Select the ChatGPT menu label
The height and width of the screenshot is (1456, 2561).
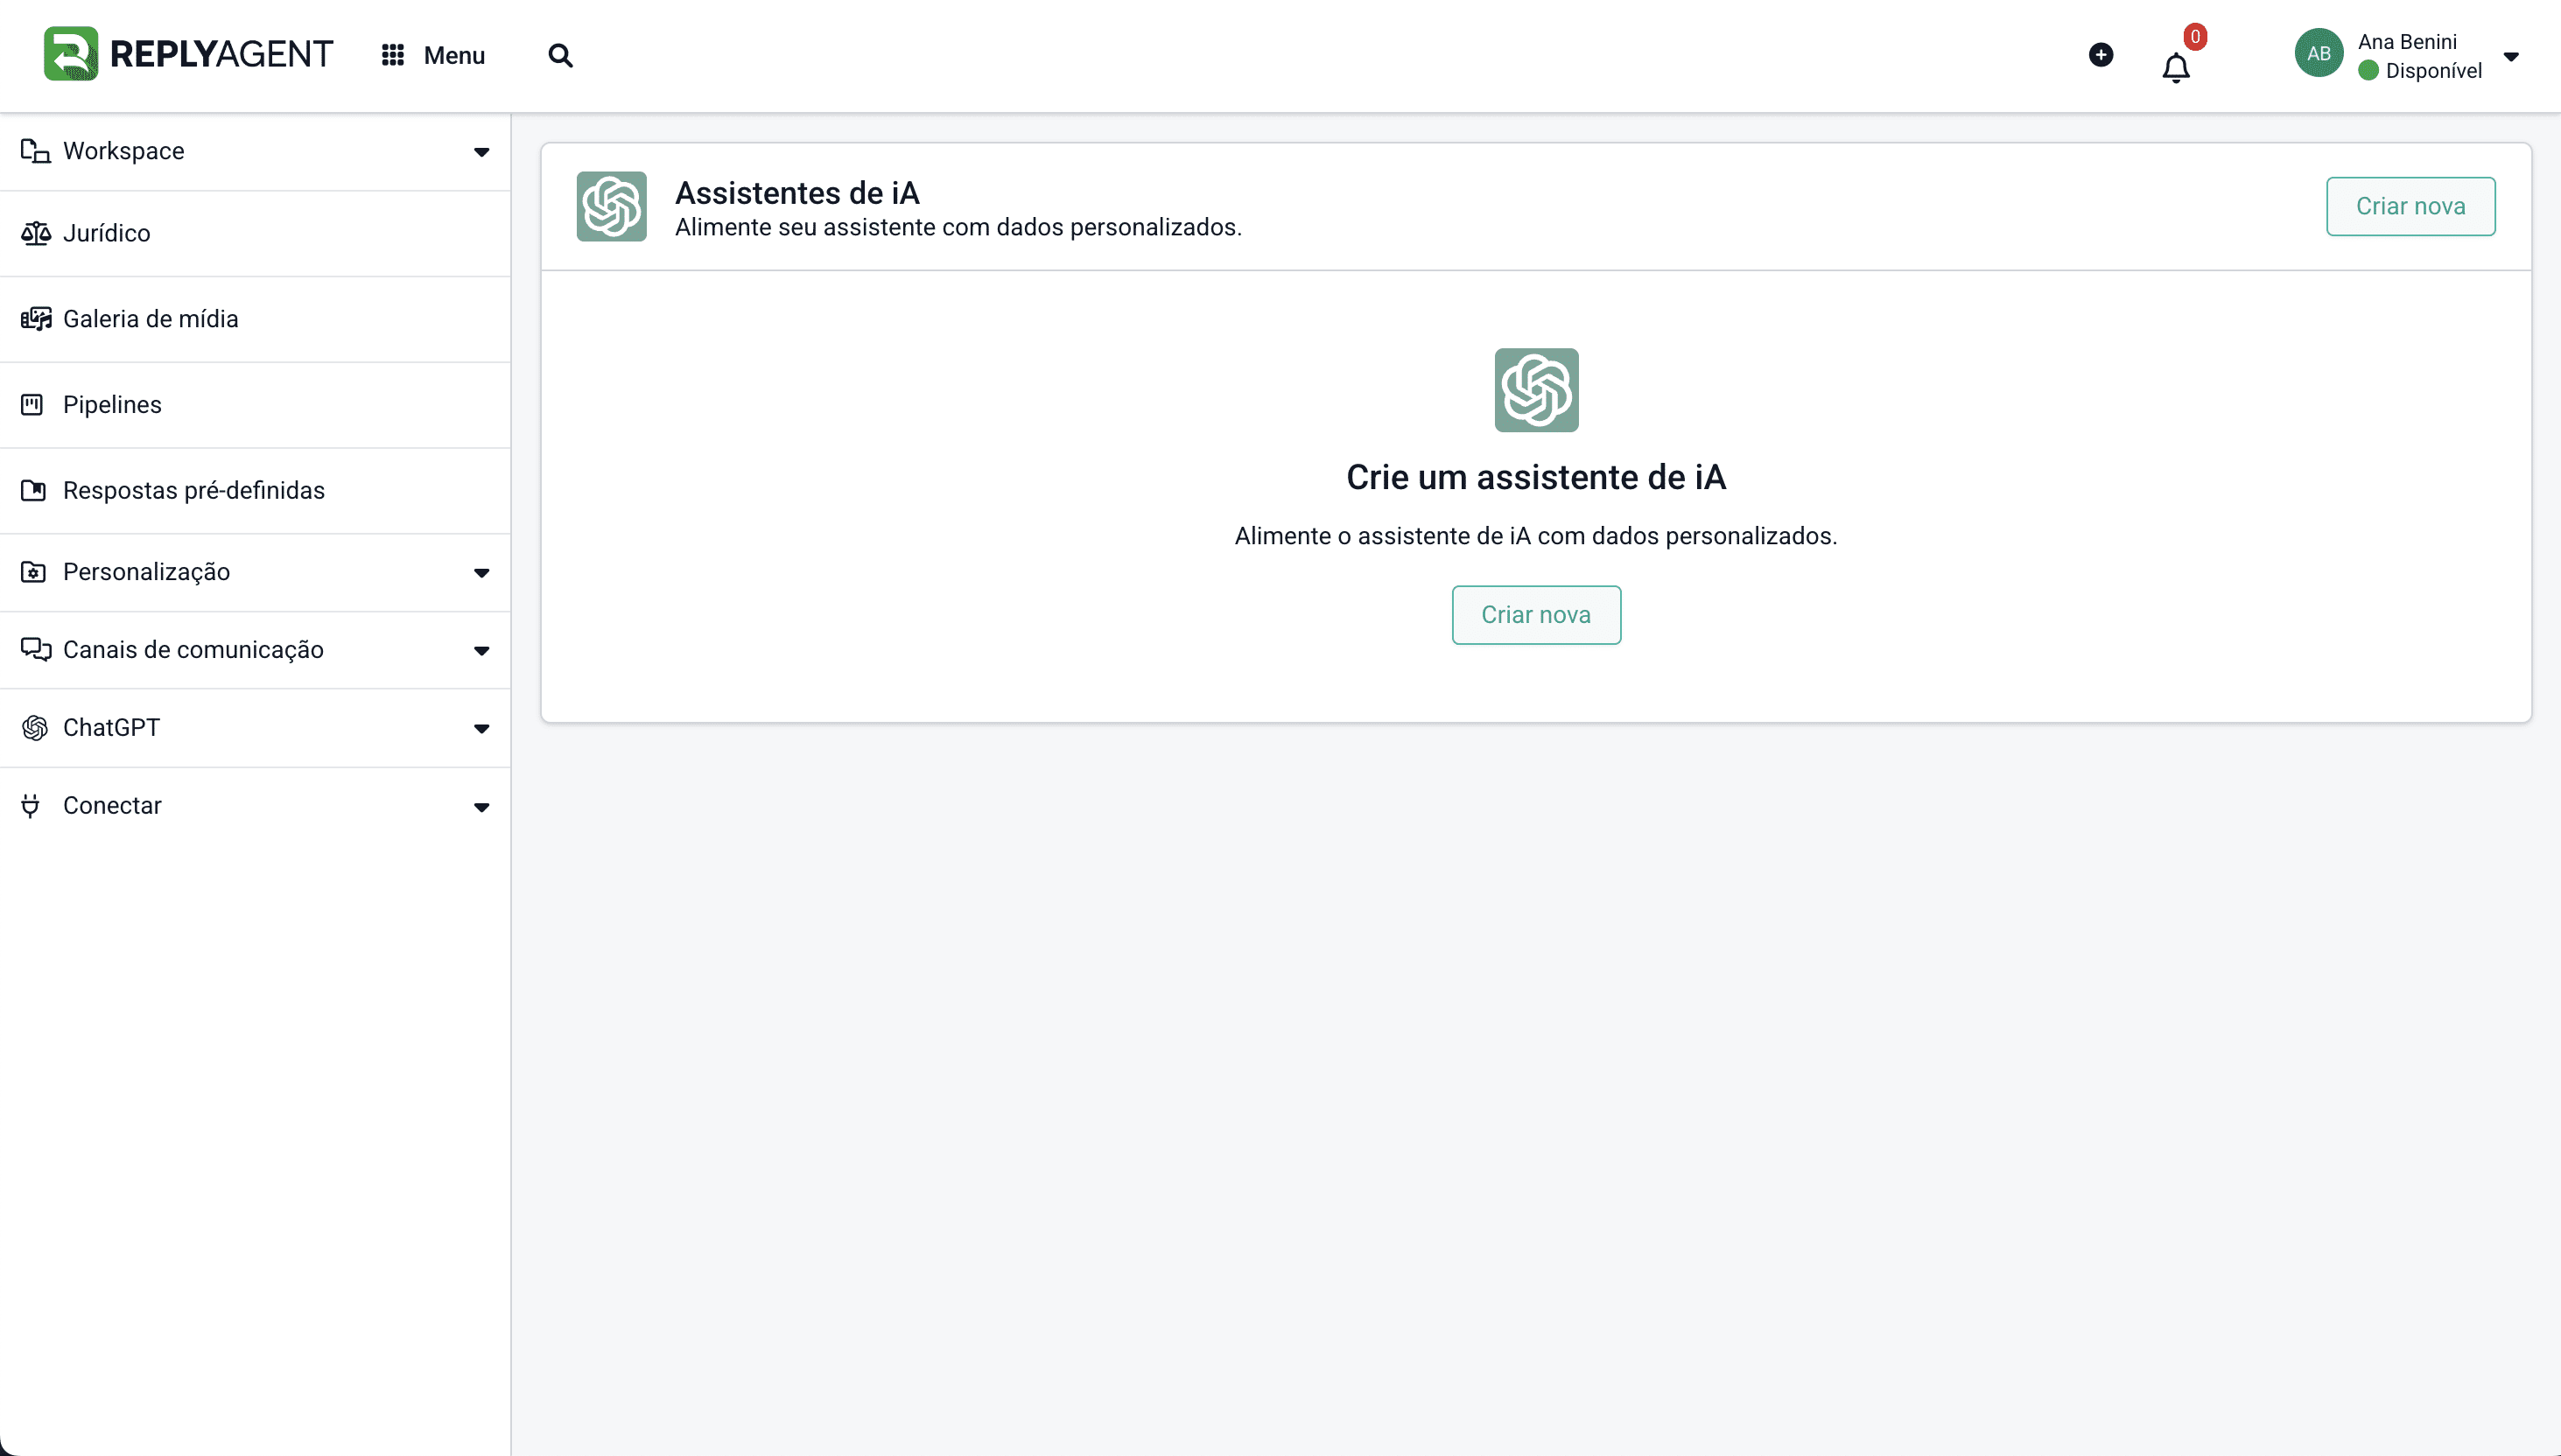(111, 727)
